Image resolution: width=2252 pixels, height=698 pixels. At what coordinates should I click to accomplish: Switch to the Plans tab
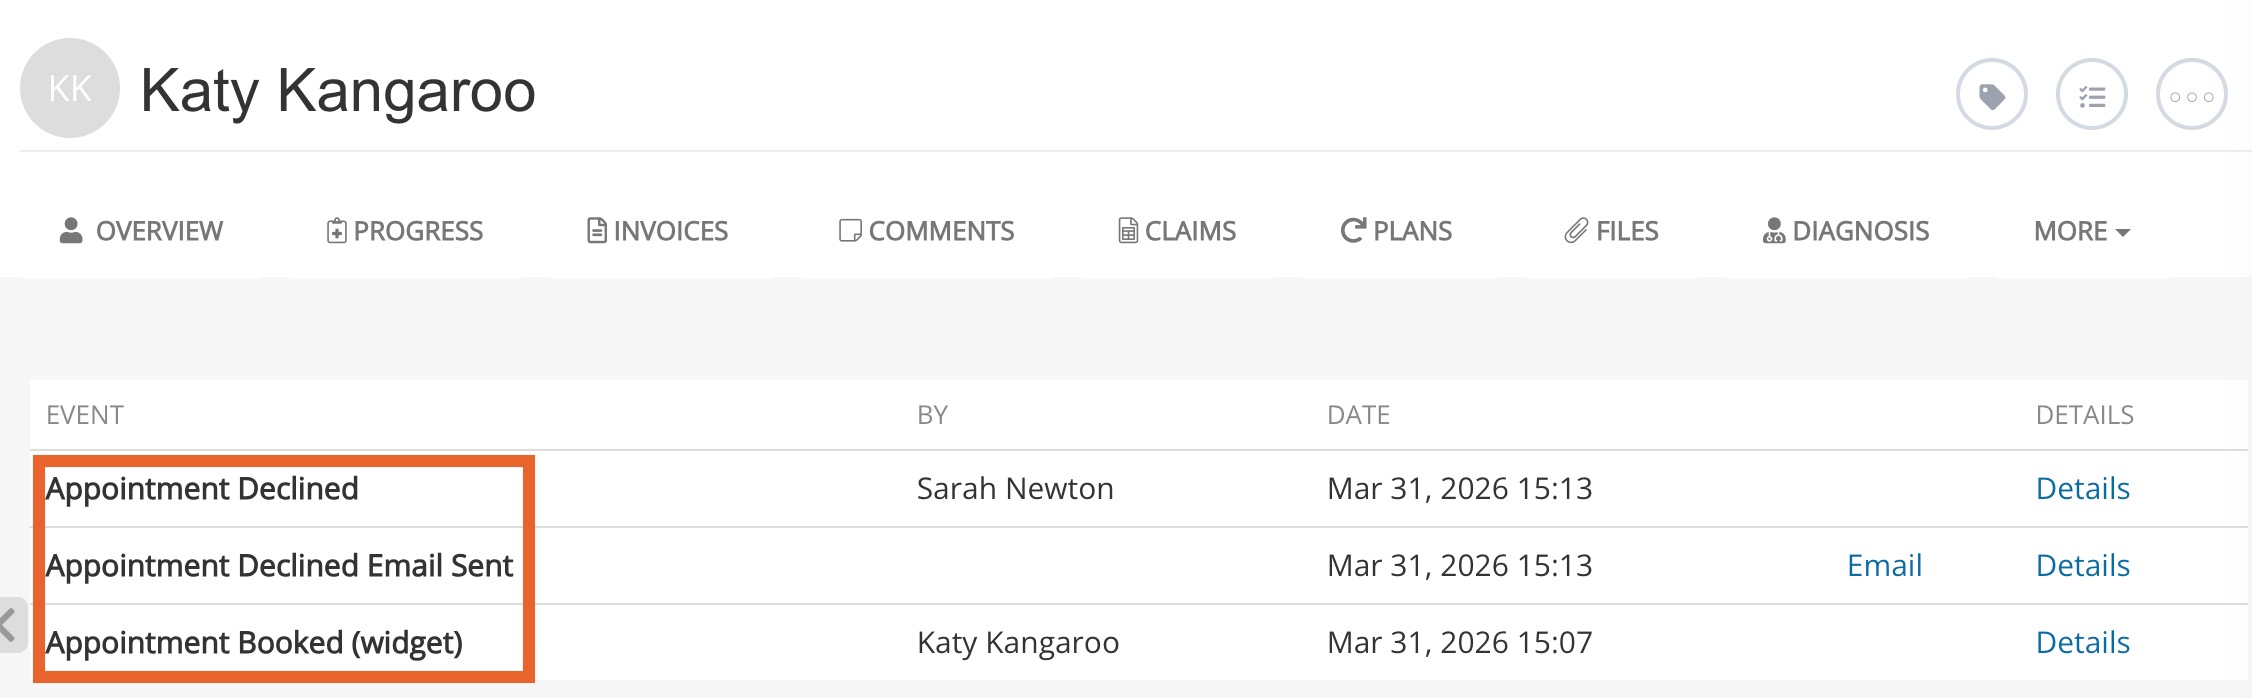pos(1396,231)
